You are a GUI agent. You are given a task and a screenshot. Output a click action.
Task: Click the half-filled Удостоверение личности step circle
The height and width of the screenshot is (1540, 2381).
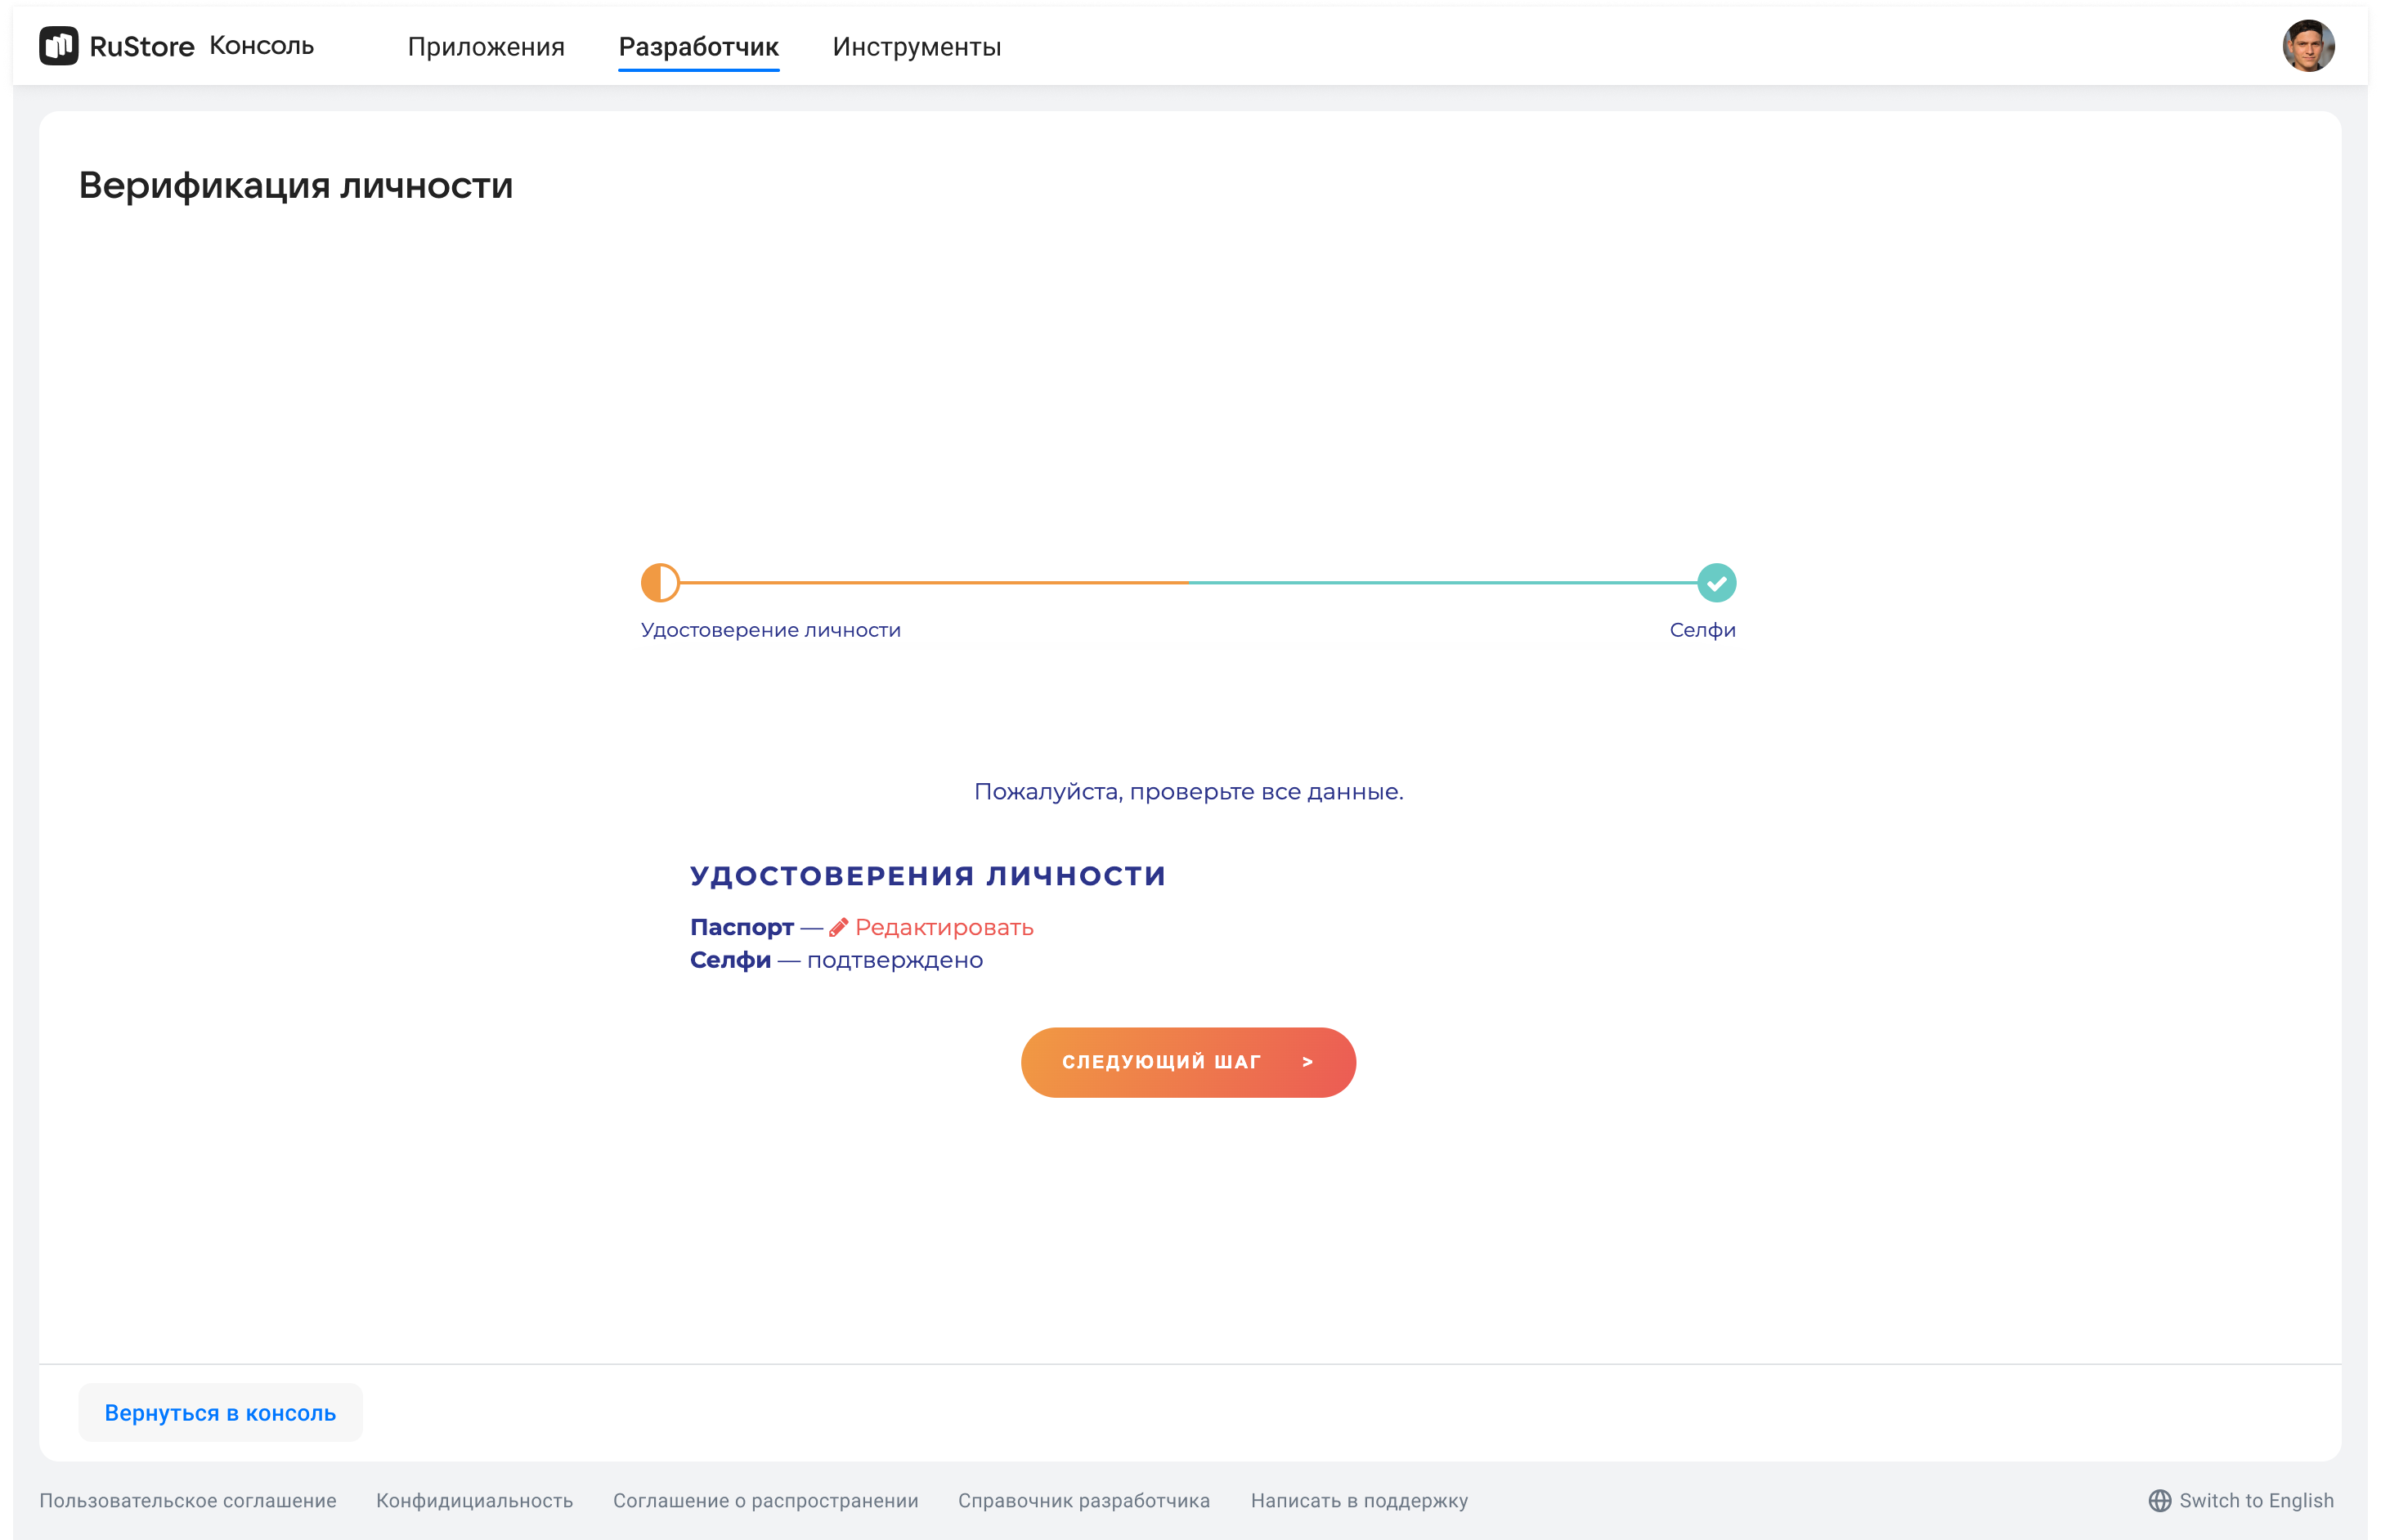point(660,583)
